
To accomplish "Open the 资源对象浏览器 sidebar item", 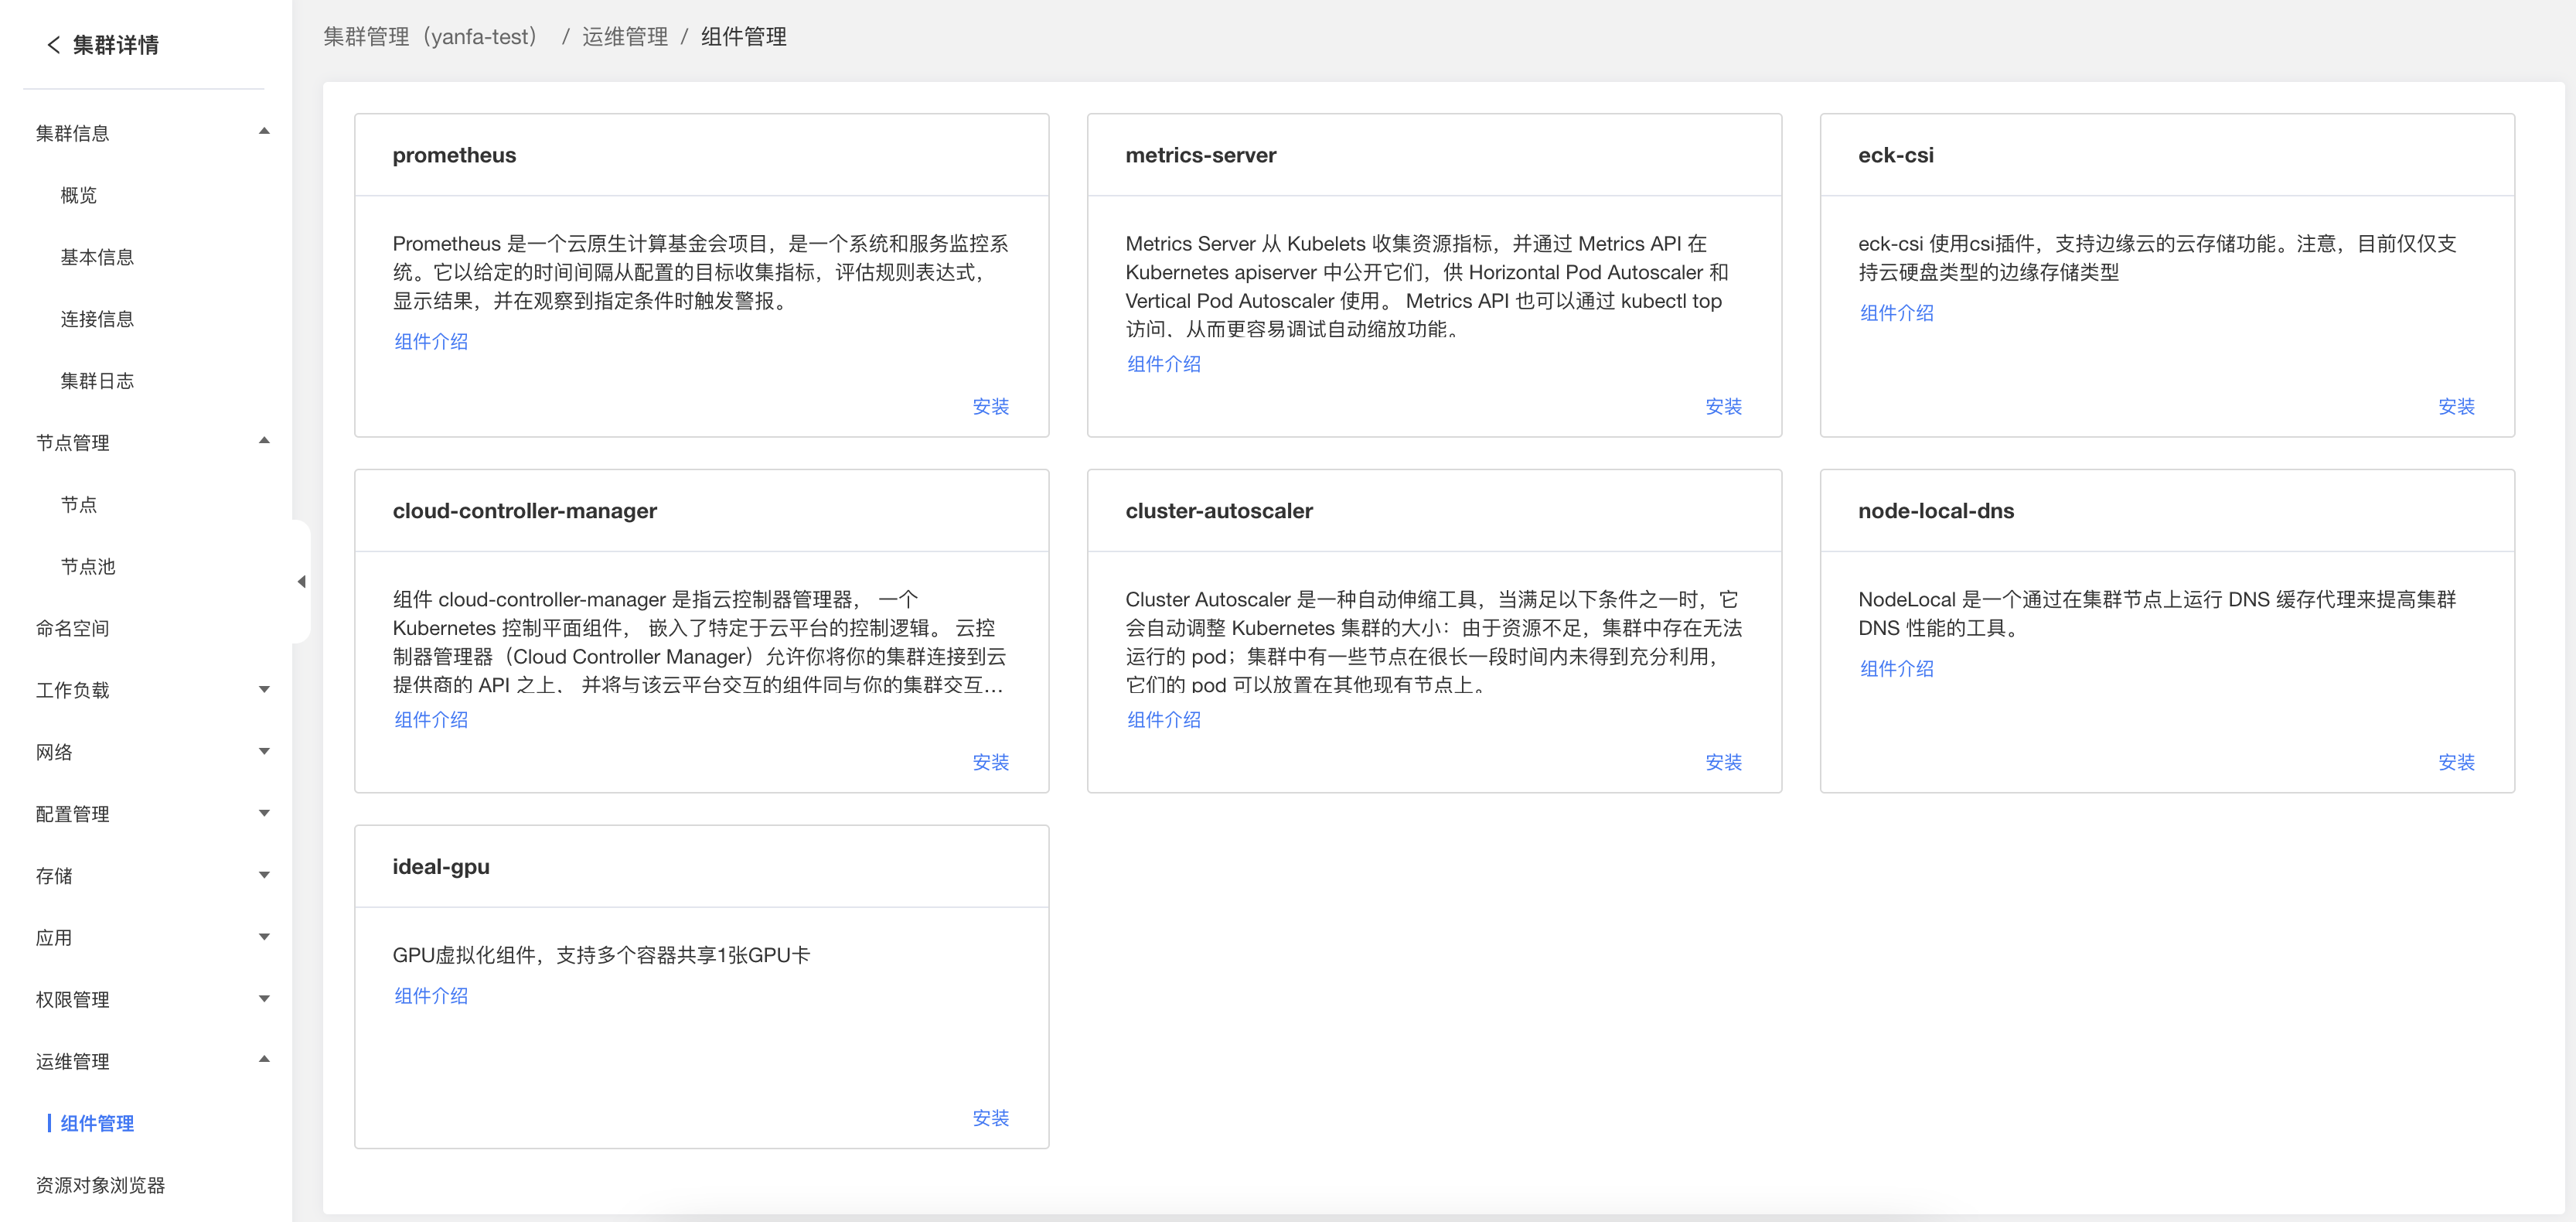I will pos(100,1185).
